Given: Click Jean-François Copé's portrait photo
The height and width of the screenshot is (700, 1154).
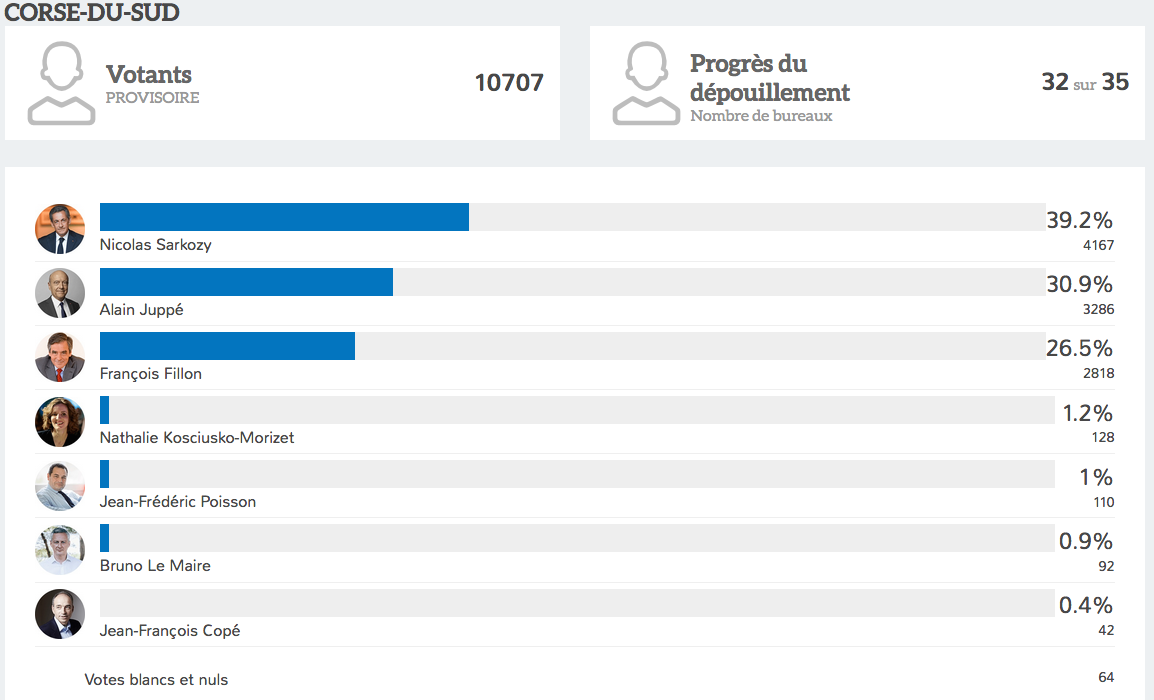Looking at the screenshot, I should click(60, 614).
